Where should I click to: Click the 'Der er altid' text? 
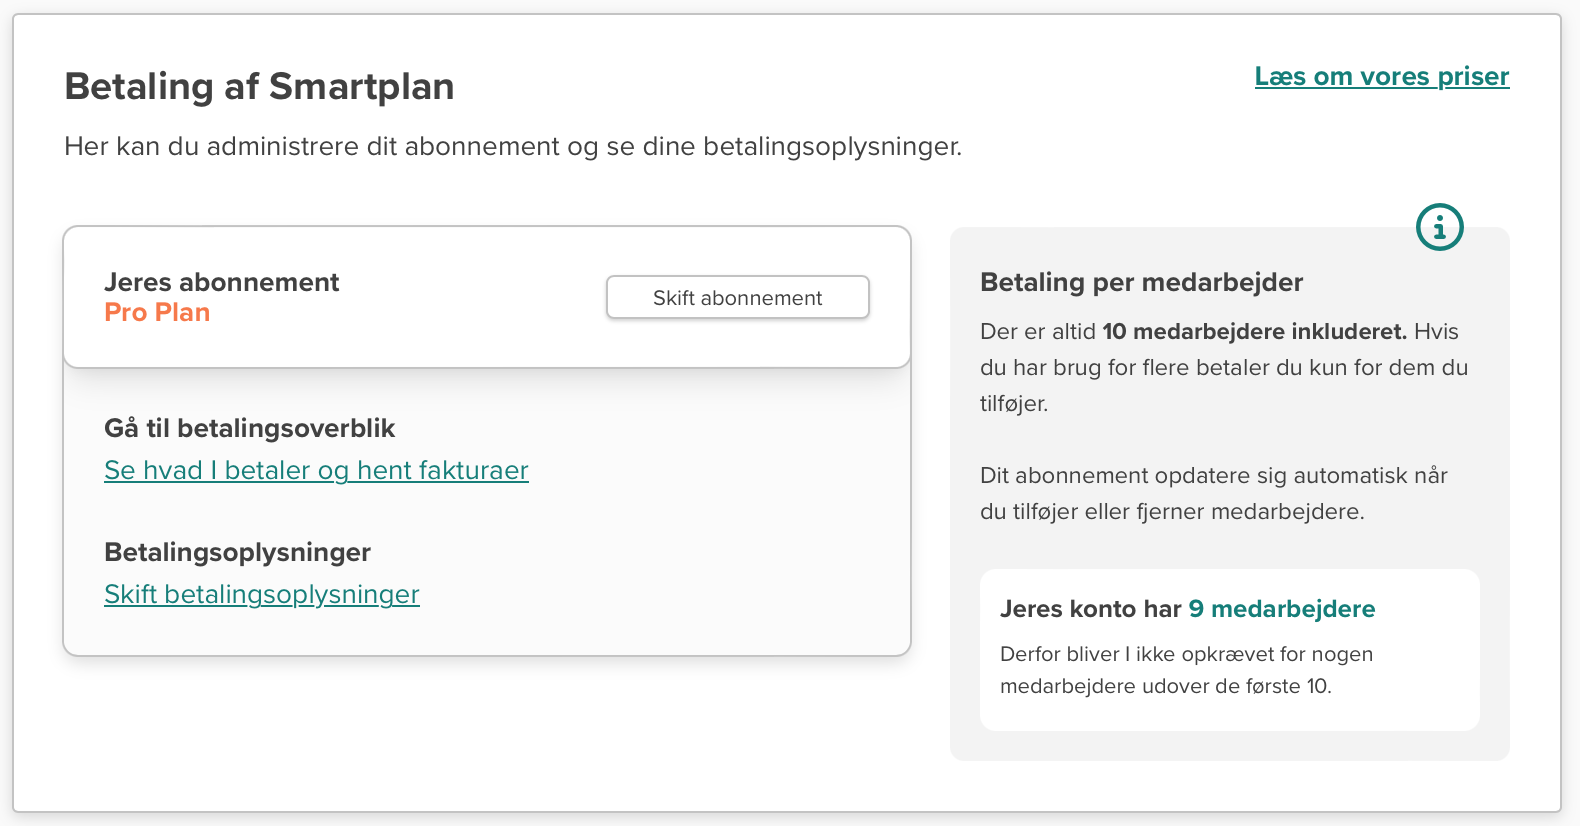[1037, 332]
